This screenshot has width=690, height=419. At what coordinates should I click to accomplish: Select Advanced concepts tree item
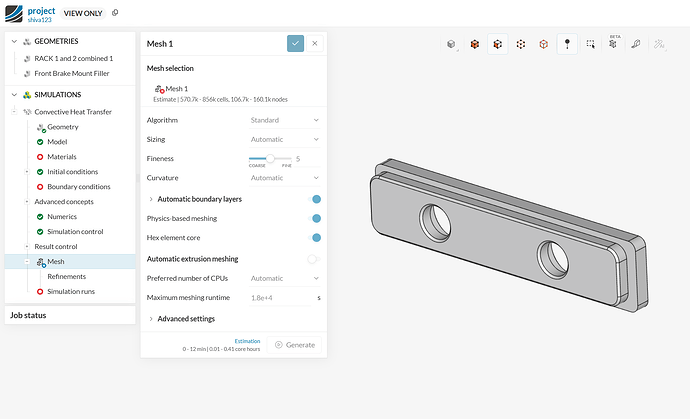pyautogui.click(x=64, y=202)
